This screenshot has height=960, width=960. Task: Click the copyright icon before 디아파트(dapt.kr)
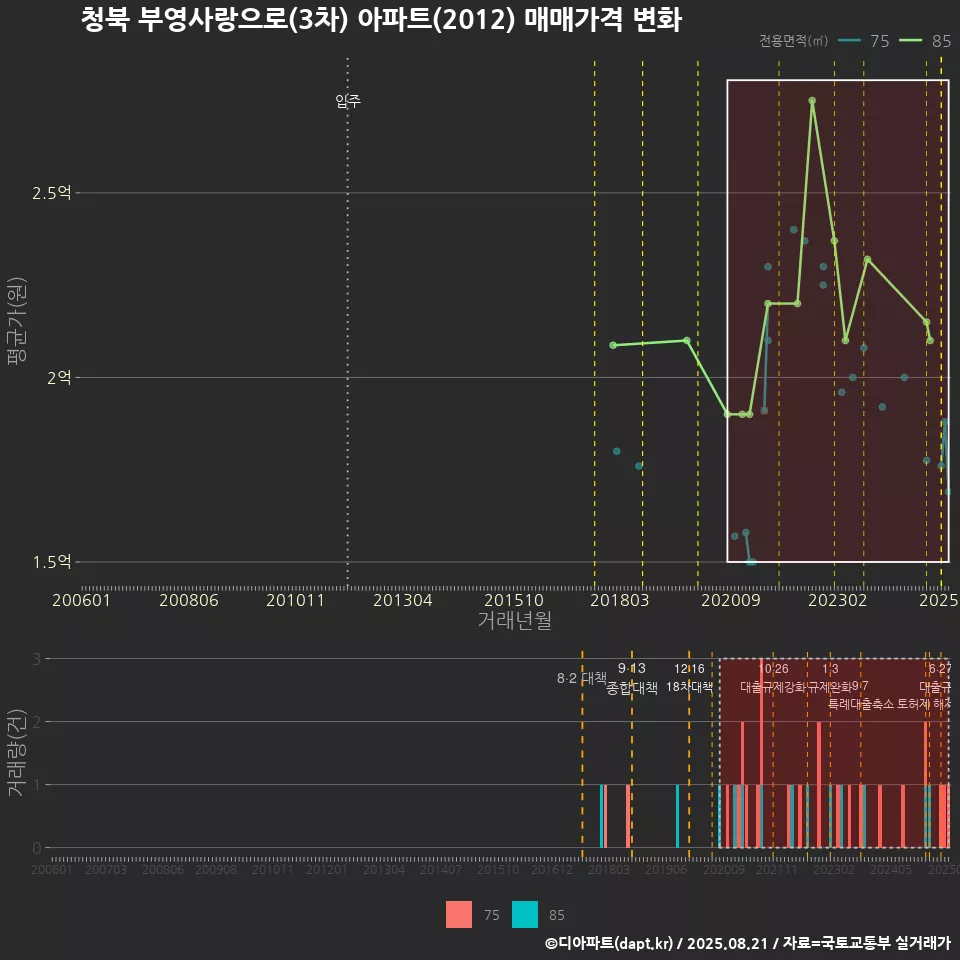550,943
